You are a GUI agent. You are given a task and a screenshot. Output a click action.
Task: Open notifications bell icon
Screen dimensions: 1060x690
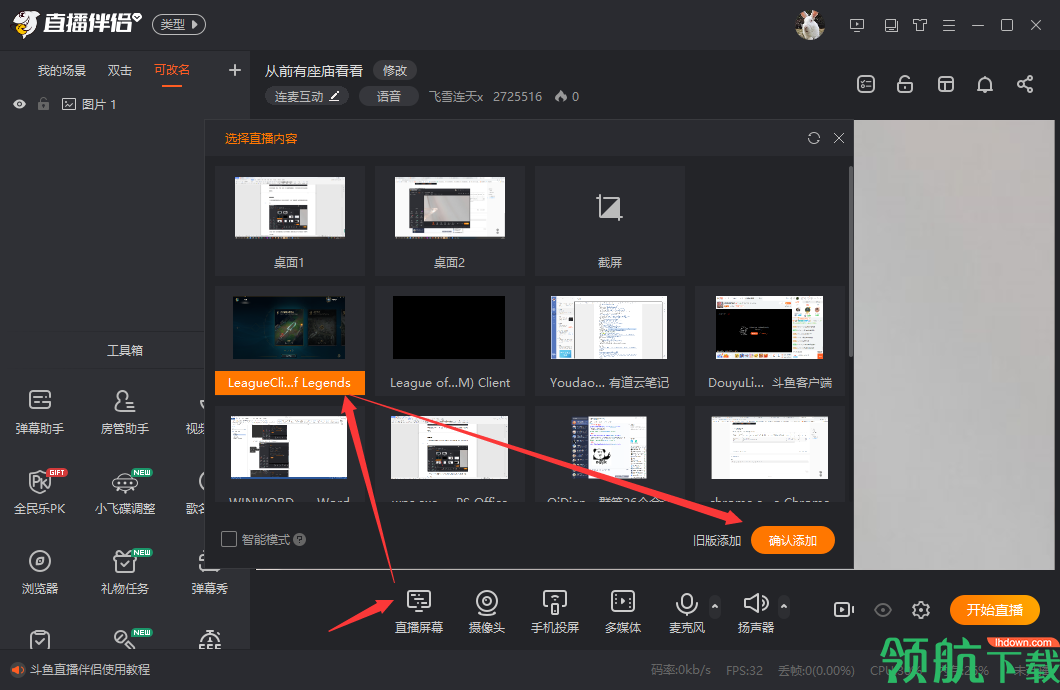tap(985, 84)
